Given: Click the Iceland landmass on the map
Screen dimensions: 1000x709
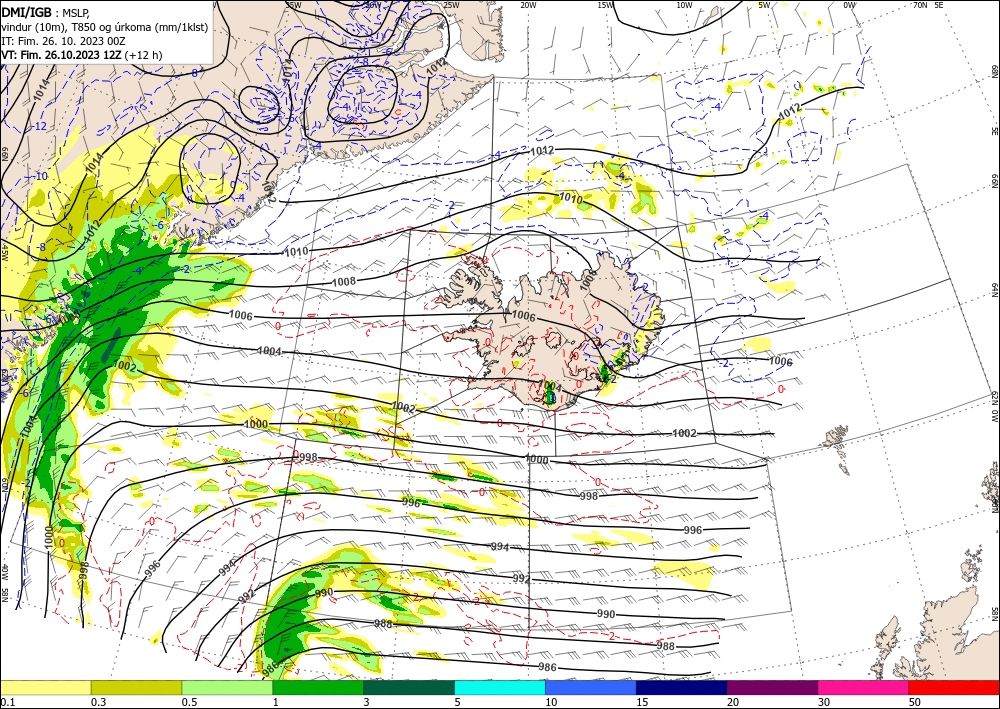Looking at the screenshot, I should pos(548,332).
